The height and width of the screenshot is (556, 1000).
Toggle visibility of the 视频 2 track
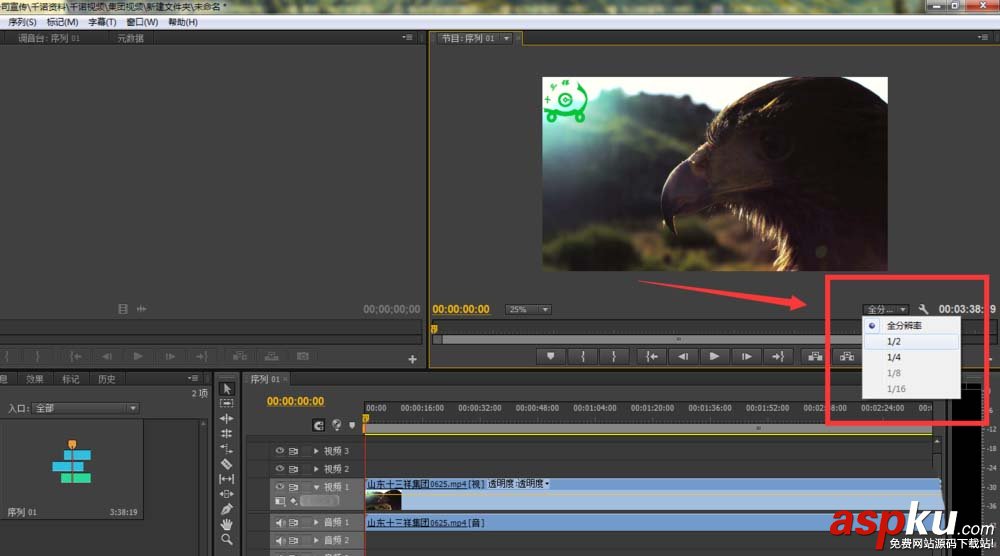pos(280,468)
